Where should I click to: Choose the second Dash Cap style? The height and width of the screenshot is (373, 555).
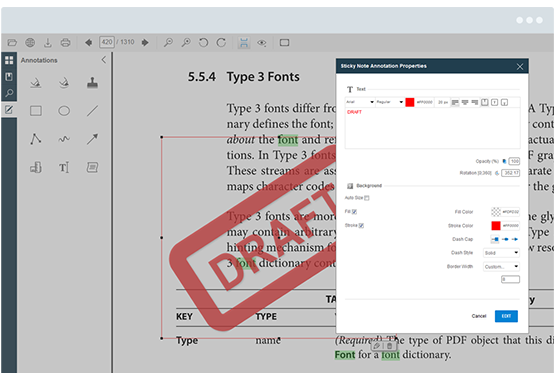(x=505, y=240)
